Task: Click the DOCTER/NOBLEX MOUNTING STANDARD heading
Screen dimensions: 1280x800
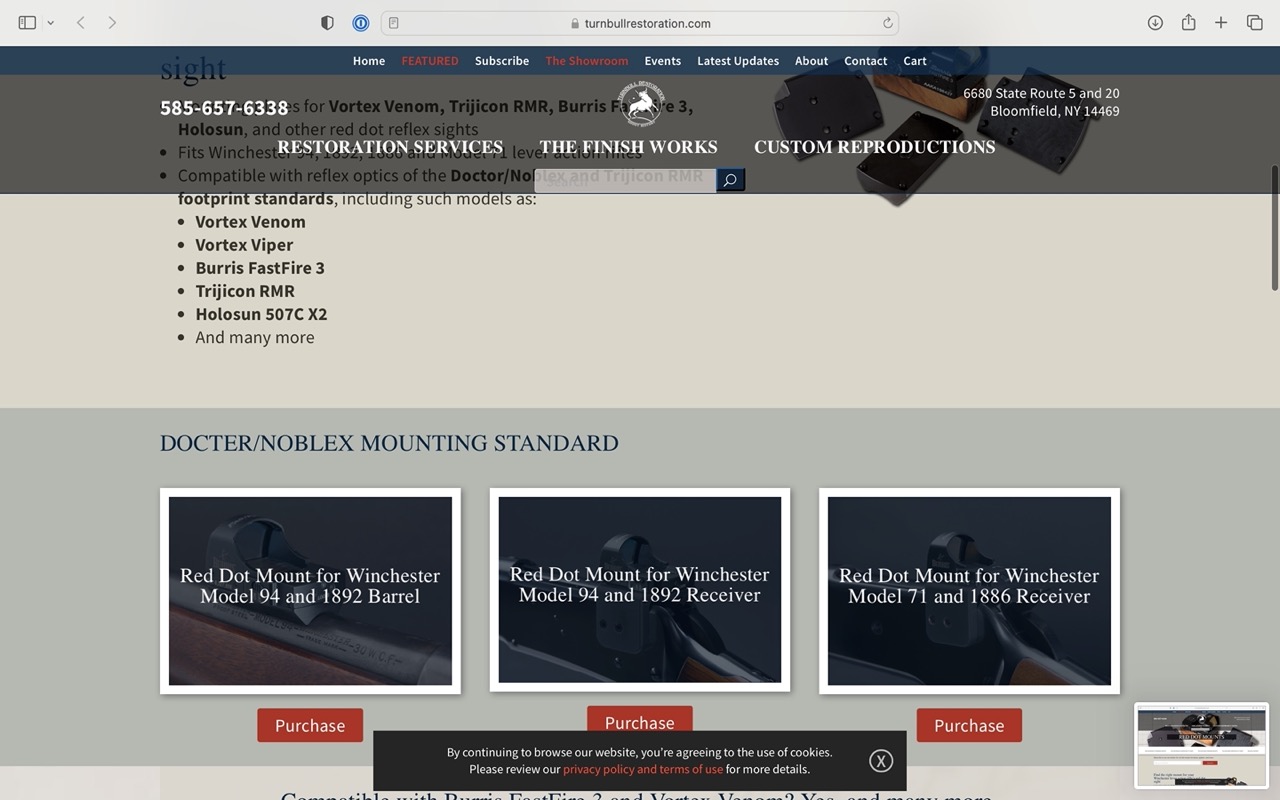Action: click(x=389, y=443)
